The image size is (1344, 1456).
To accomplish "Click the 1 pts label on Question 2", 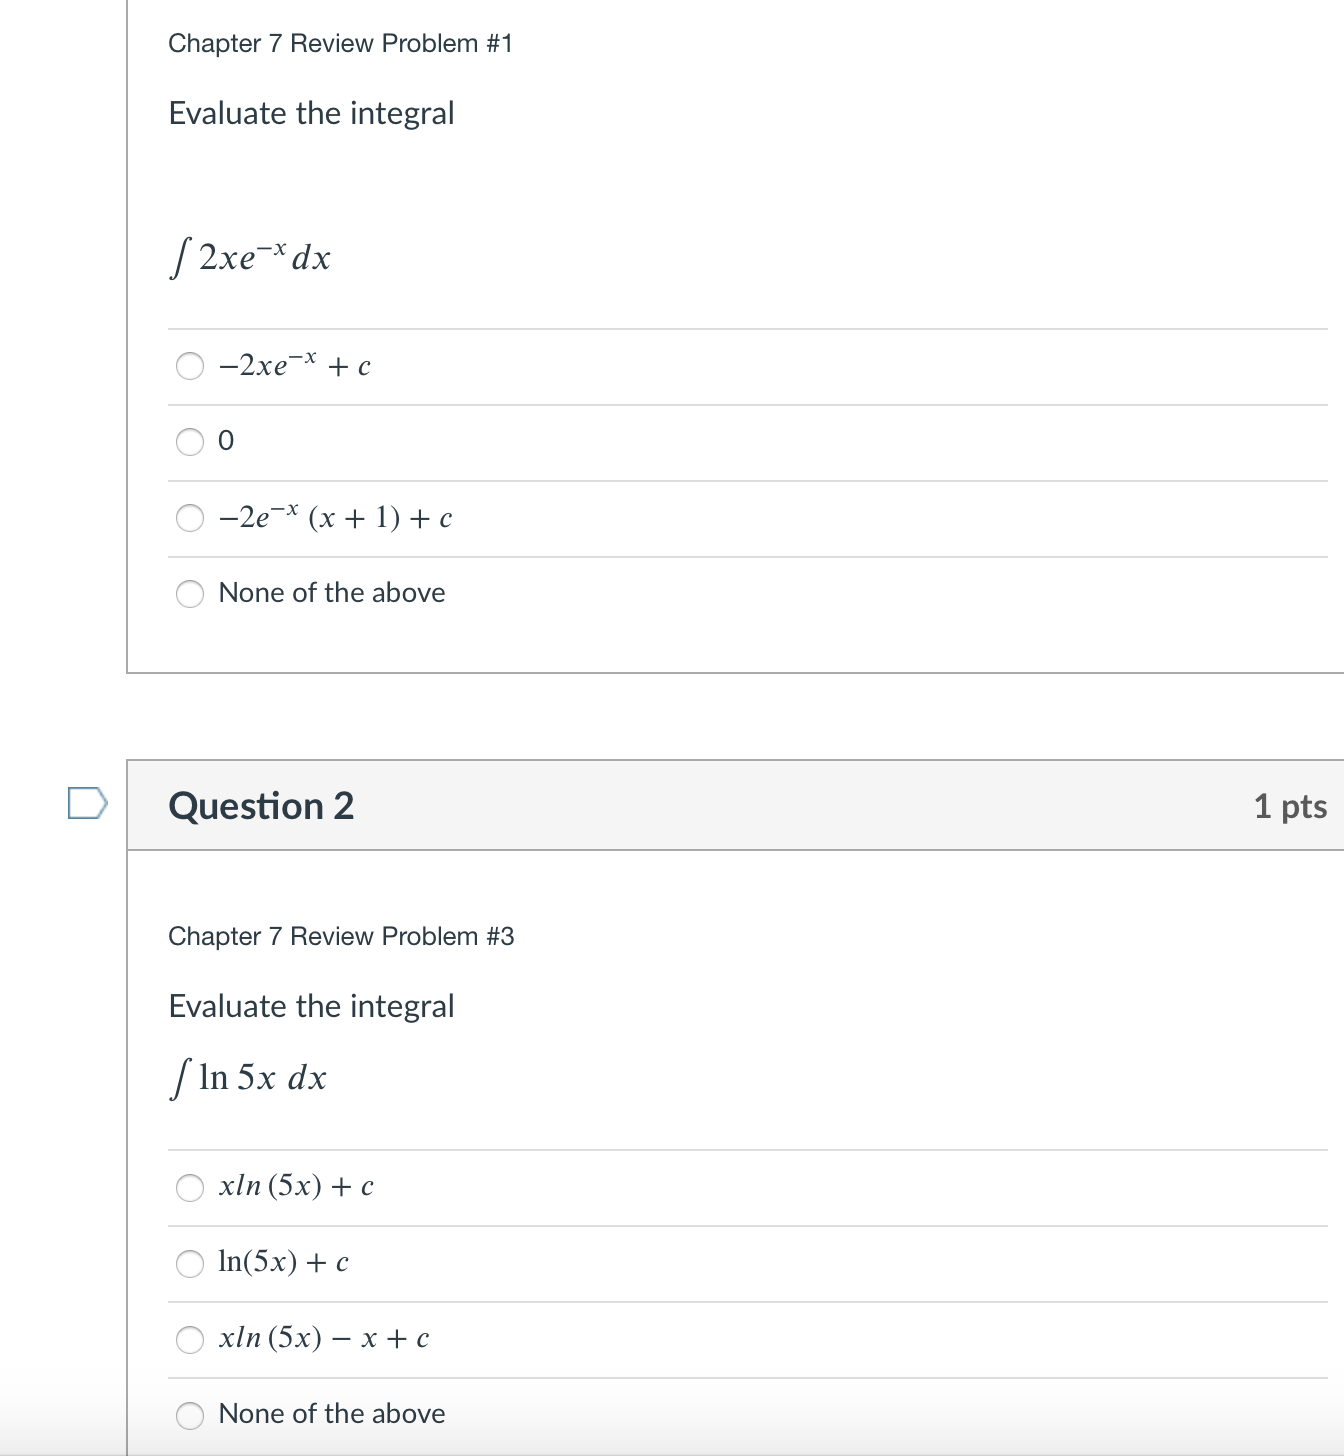I will (x=1292, y=806).
